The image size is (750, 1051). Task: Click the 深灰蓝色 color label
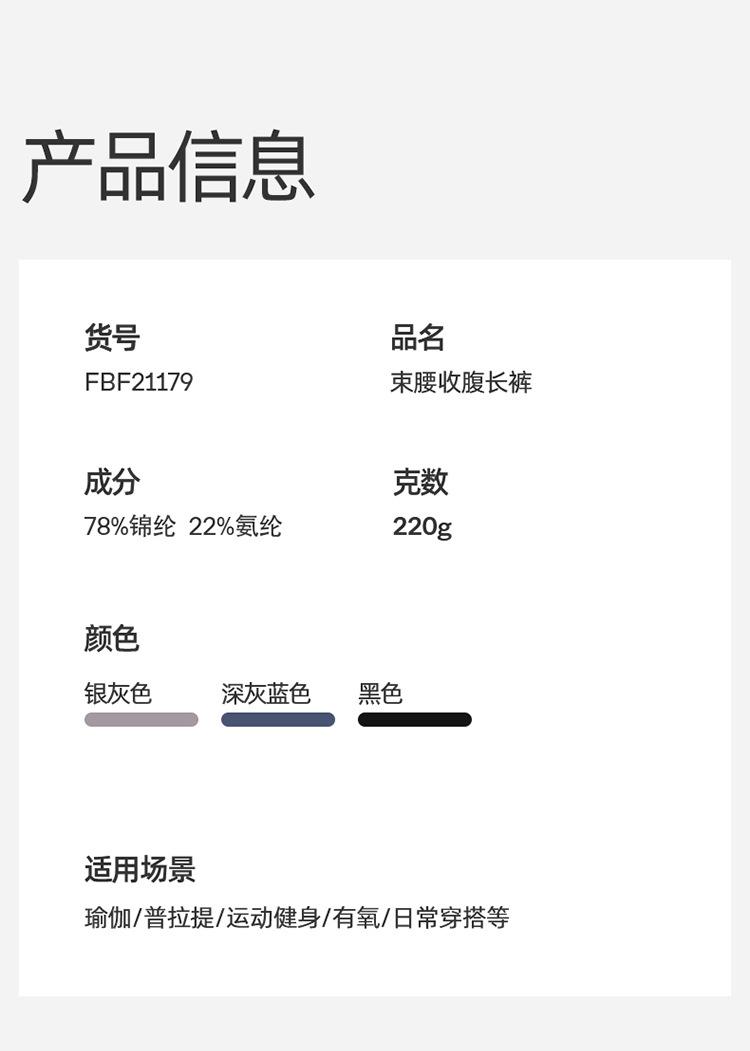pos(266,693)
